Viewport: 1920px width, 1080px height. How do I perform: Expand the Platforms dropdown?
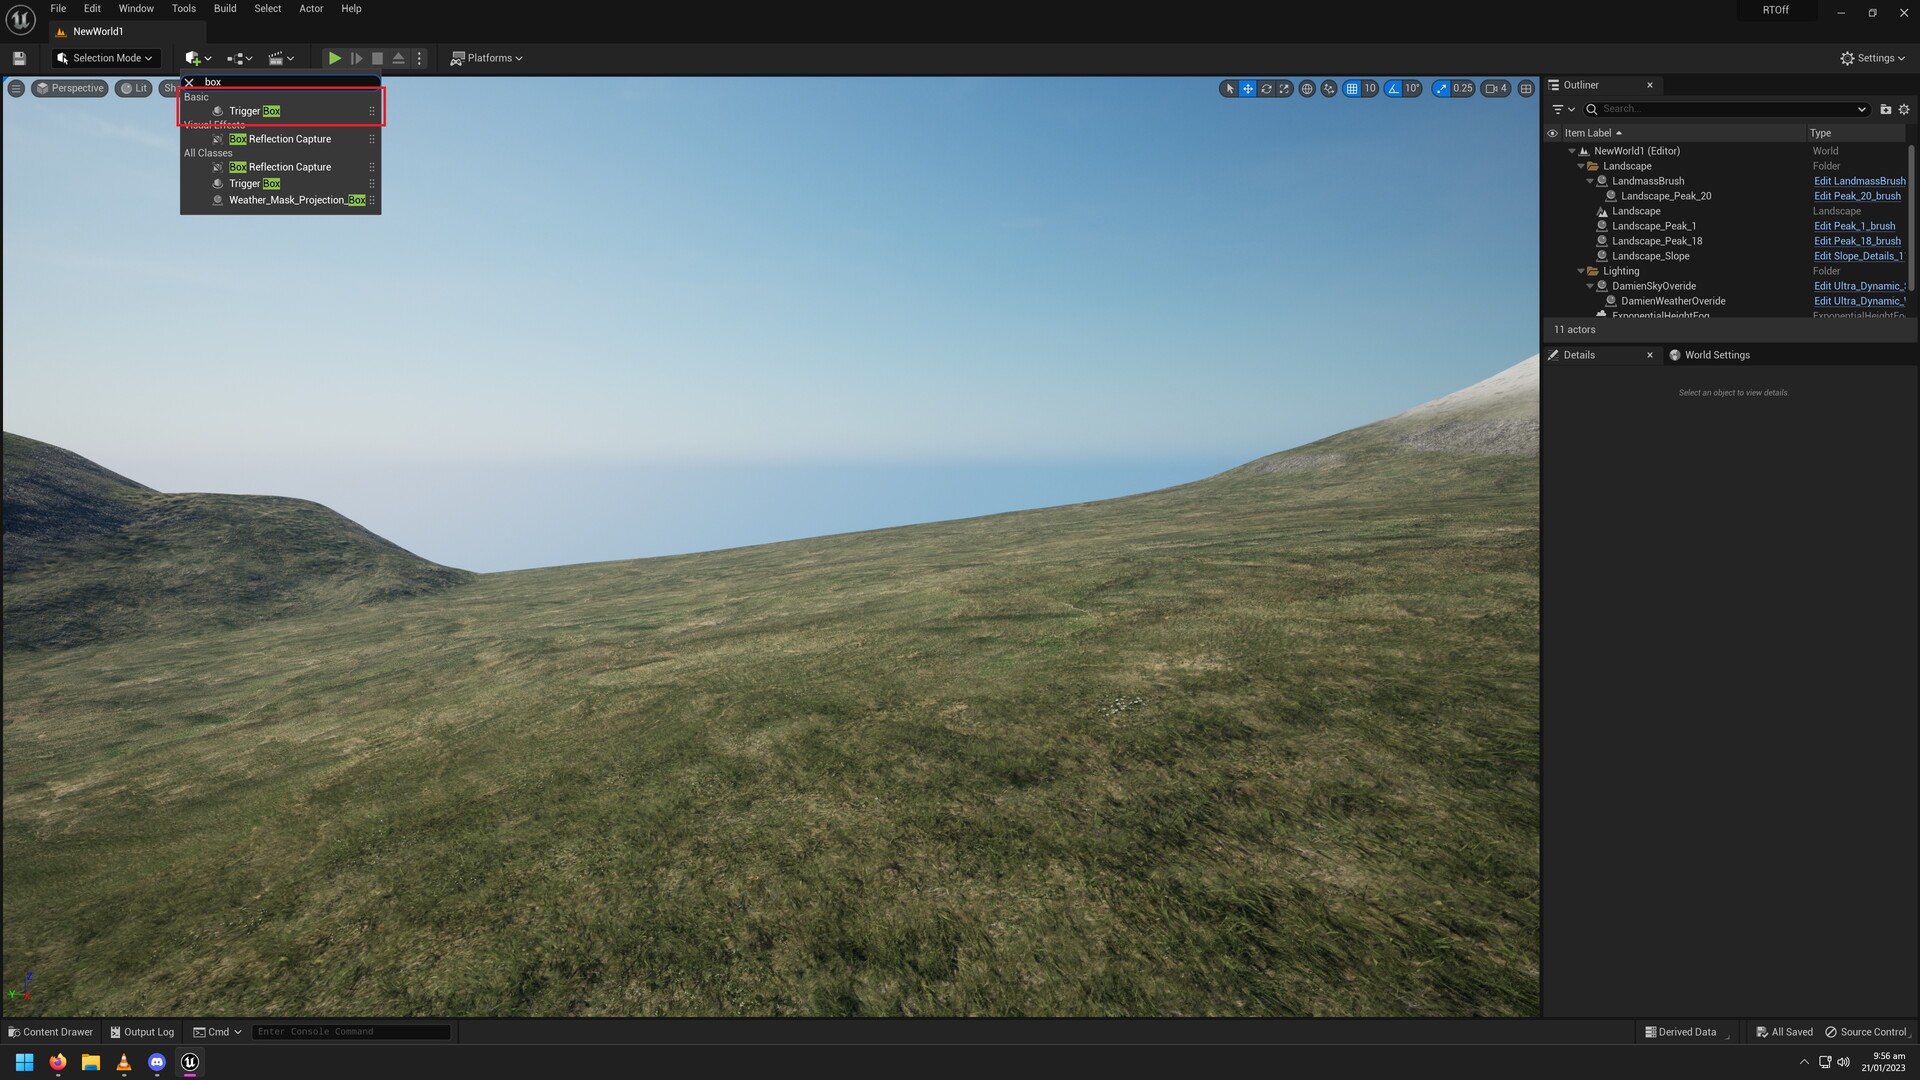coord(487,58)
